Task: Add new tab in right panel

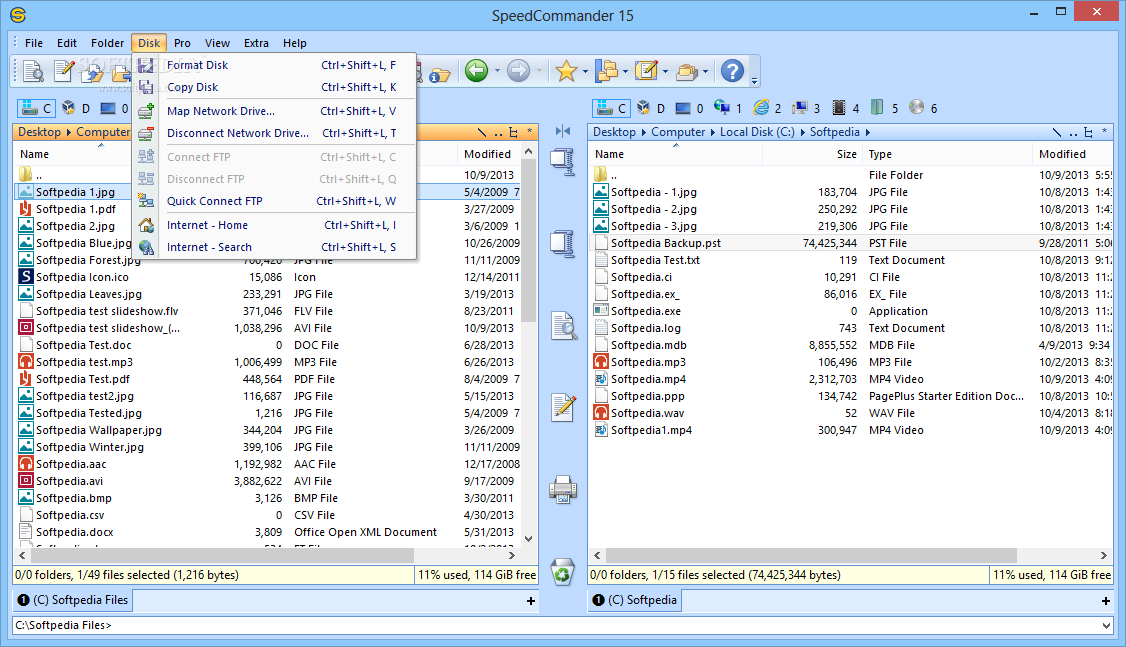Action: point(1106,601)
